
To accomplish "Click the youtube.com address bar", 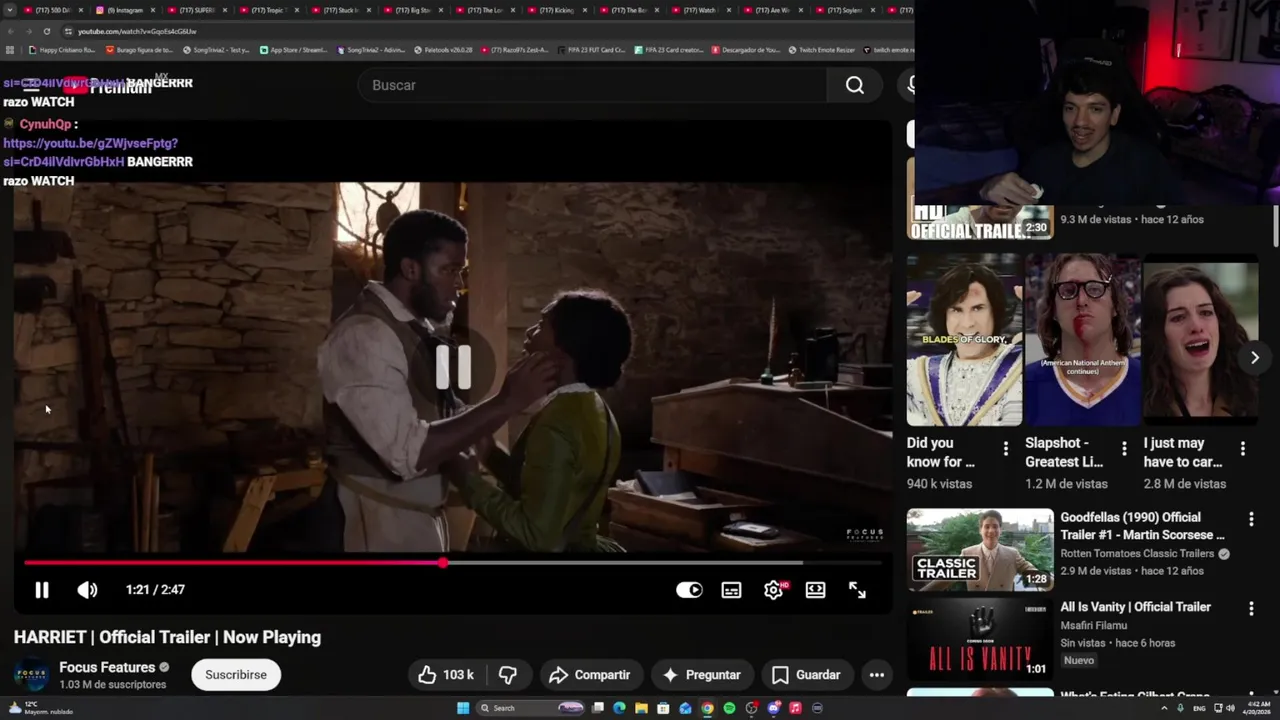I will coord(480,31).
